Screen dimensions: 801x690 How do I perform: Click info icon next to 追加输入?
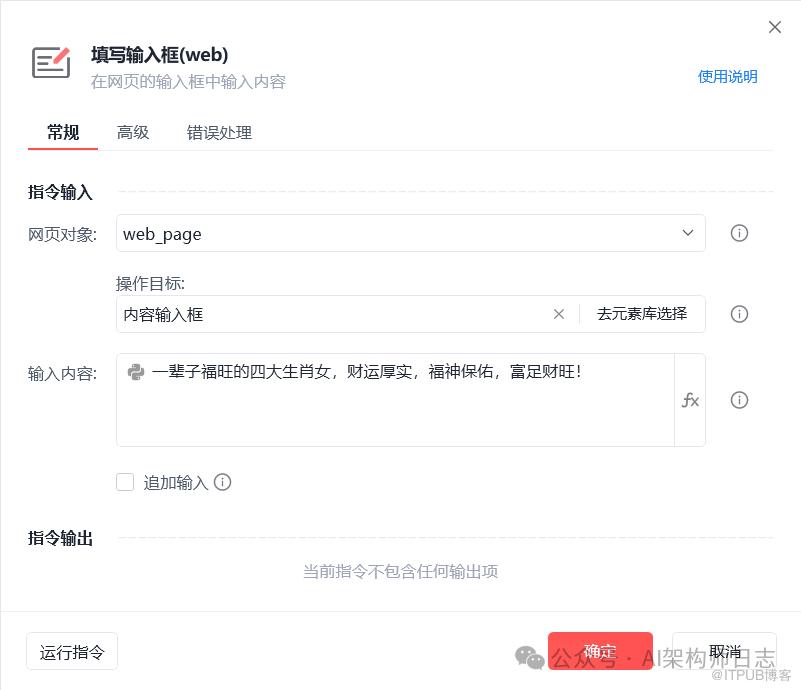pos(223,482)
